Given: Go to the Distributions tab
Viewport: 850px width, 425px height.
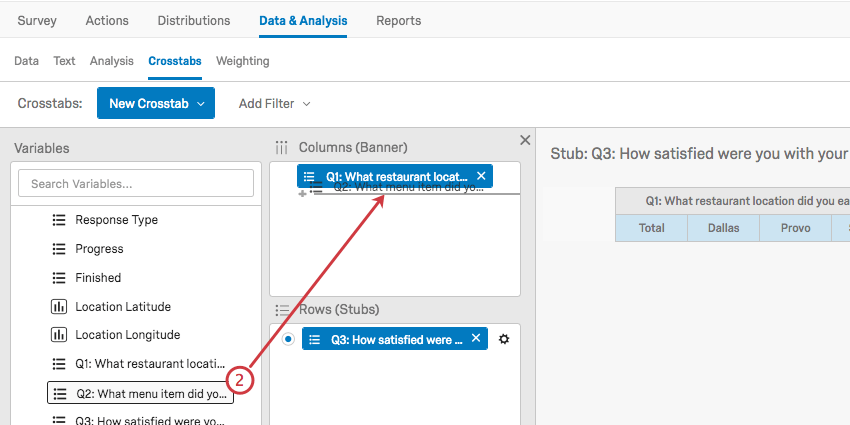Looking at the screenshot, I should [194, 21].
